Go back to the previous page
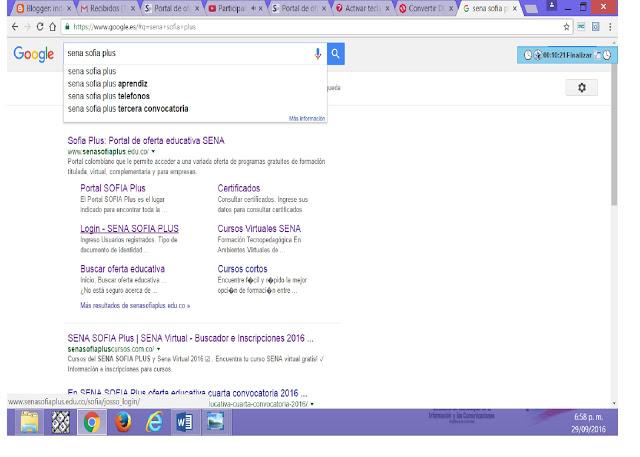The width and height of the screenshot is (640, 457). tap(15, 27)
